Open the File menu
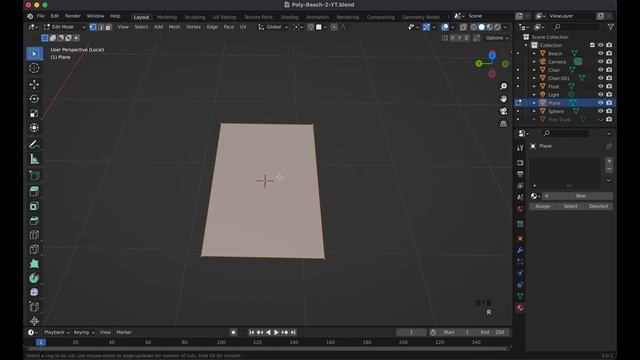Screen dimensions: 640x360 tap(41, 16)
